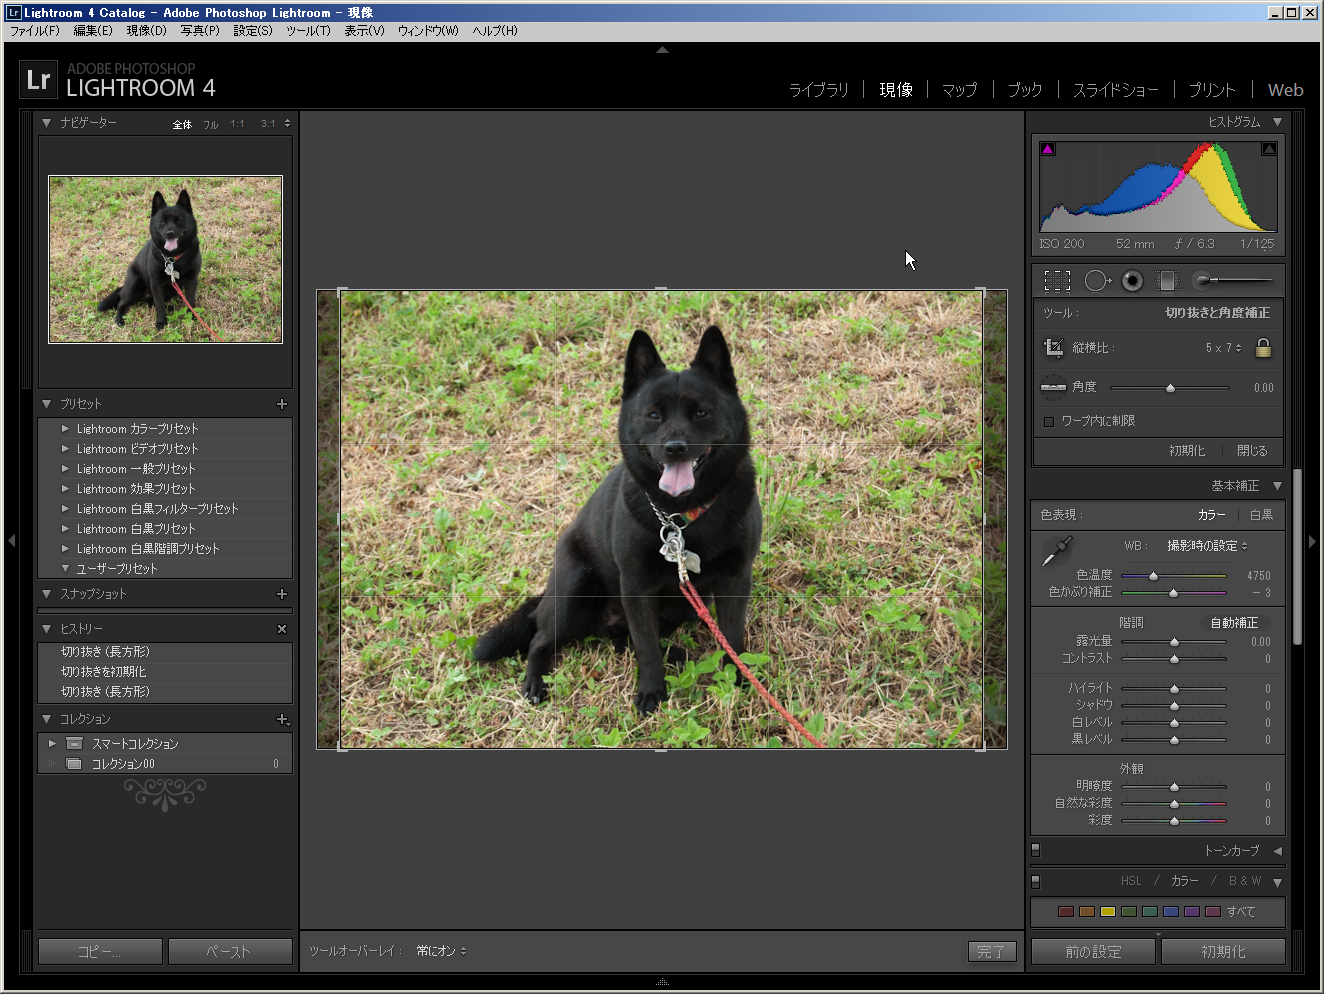Choose the Graduated Filter tool
Viewport: 1324px width, 994px height.
[1167, 281]
